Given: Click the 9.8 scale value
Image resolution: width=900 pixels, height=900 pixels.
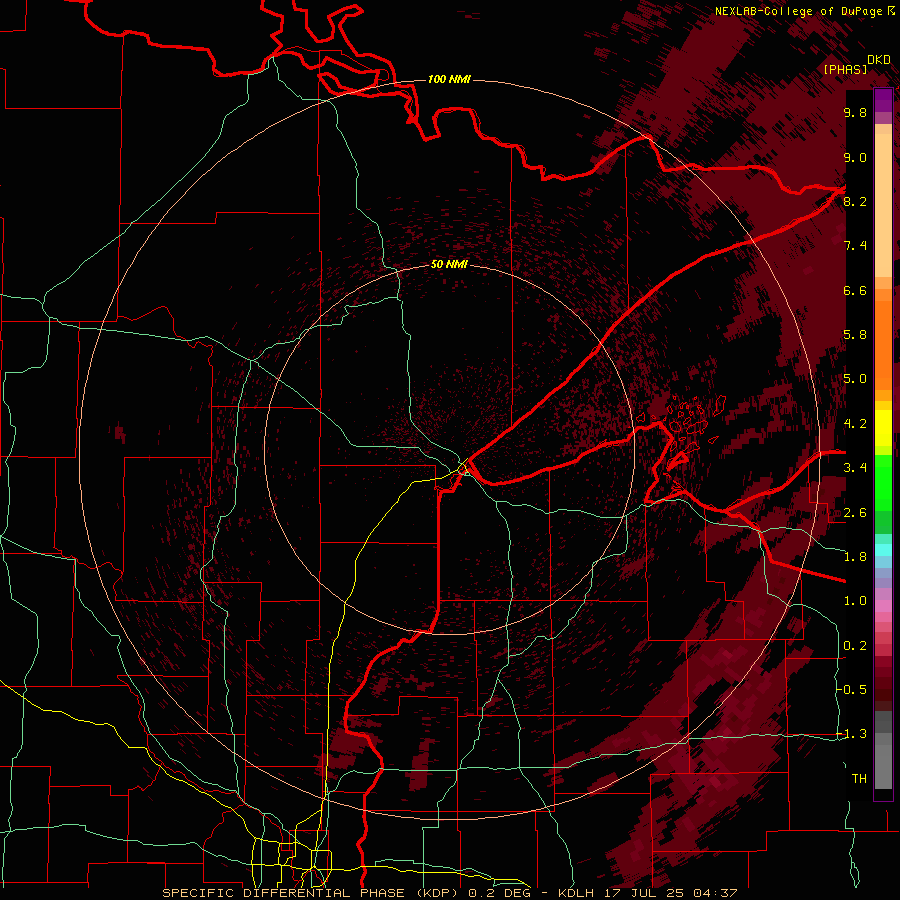Looking at the screenshot, I should click(x=855, y=112).
